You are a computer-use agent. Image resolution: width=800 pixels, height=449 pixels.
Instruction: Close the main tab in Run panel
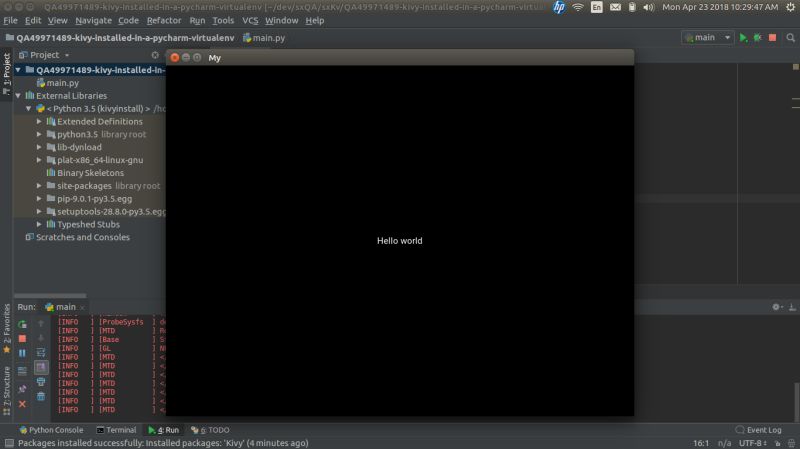point(82,307)
